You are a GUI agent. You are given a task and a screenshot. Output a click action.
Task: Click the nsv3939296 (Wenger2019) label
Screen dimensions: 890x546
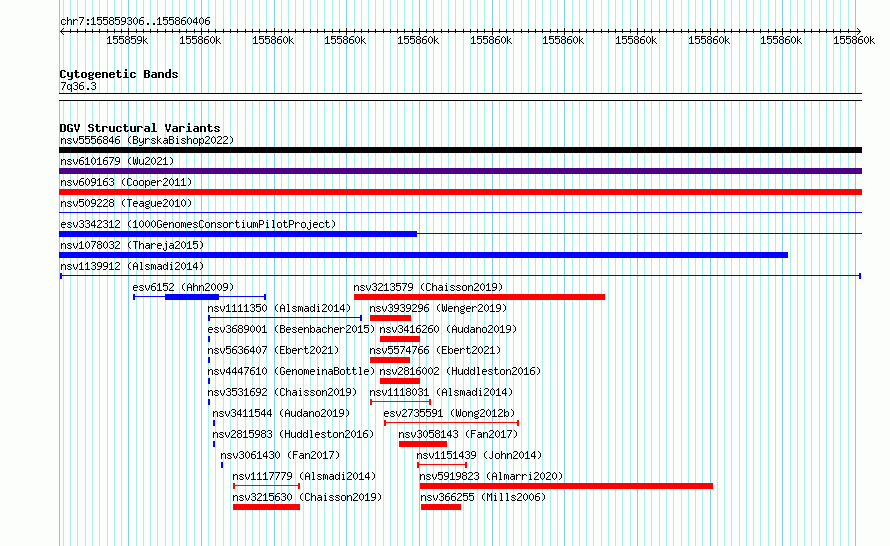pos(438,308)
